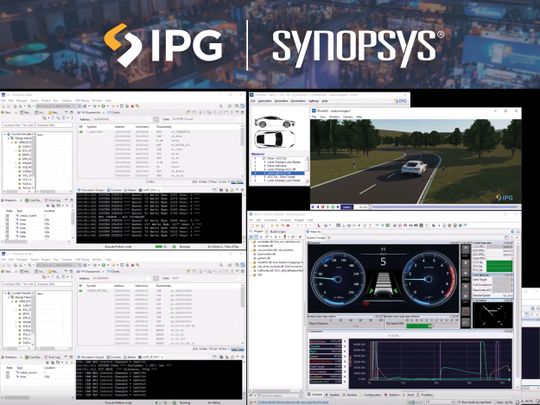Open Console tab in top-left Virtualizer window
Image resolution: width=540 pixels, height=405 pixels.
(115, 190)
